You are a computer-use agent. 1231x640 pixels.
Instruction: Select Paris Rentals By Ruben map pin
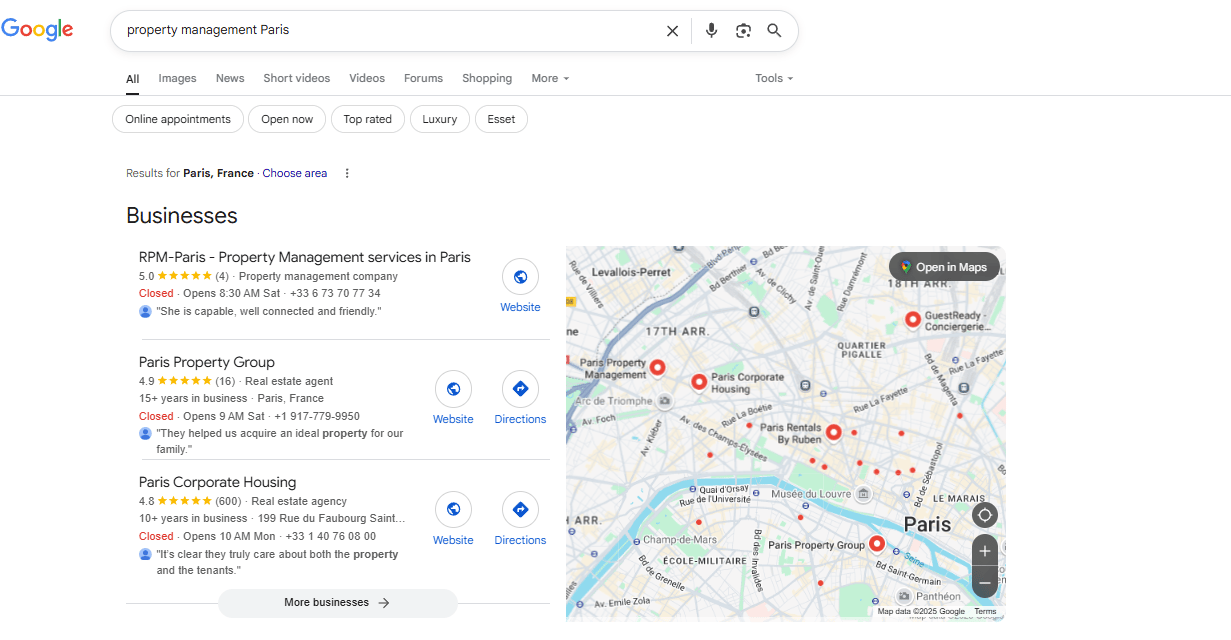click(833, 433)
